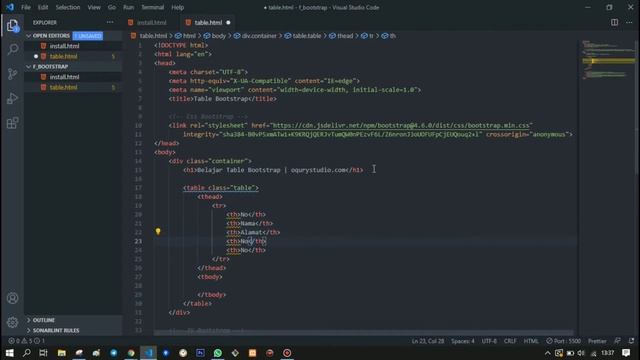The image size is (640, 360).
Task: Open the File menu
Action: pos(26,7)
